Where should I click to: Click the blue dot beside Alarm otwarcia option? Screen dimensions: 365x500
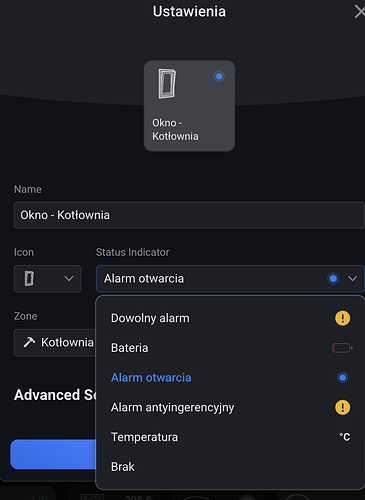click(342, 378)
